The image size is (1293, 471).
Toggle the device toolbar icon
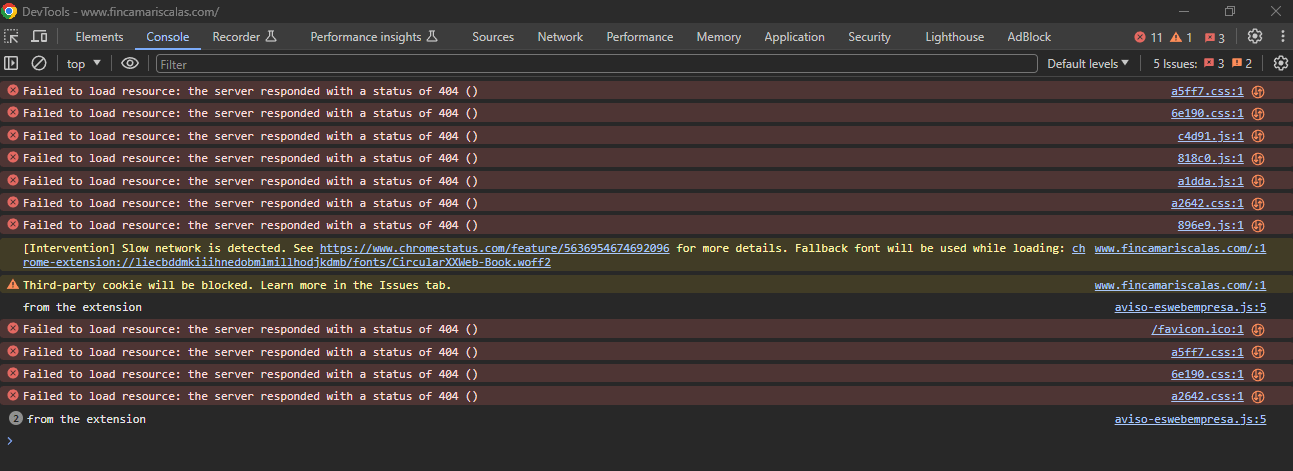coord(39,37)
